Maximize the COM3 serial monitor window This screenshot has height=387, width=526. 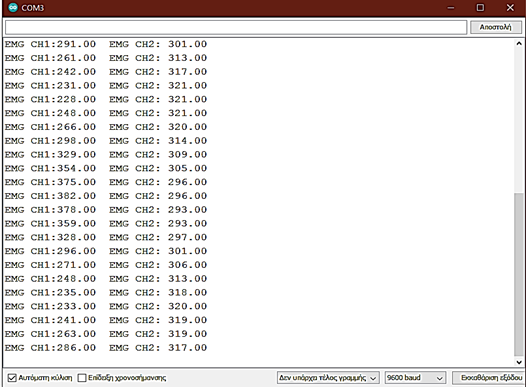(480, 7)
